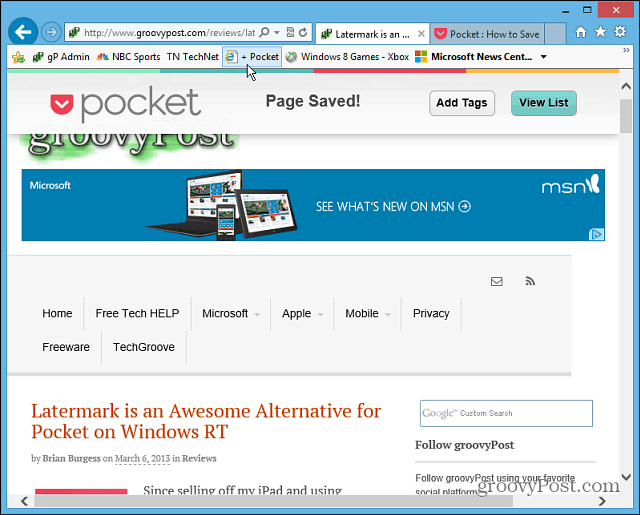Click the vertical scrollbar up arrow
The image size is (640, 515).
626,86
